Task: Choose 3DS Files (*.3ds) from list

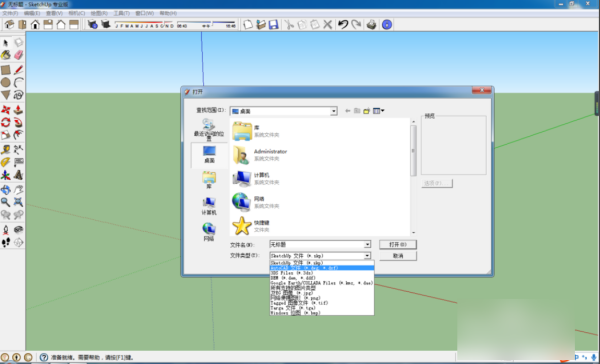Action: [x=322, y=273]
